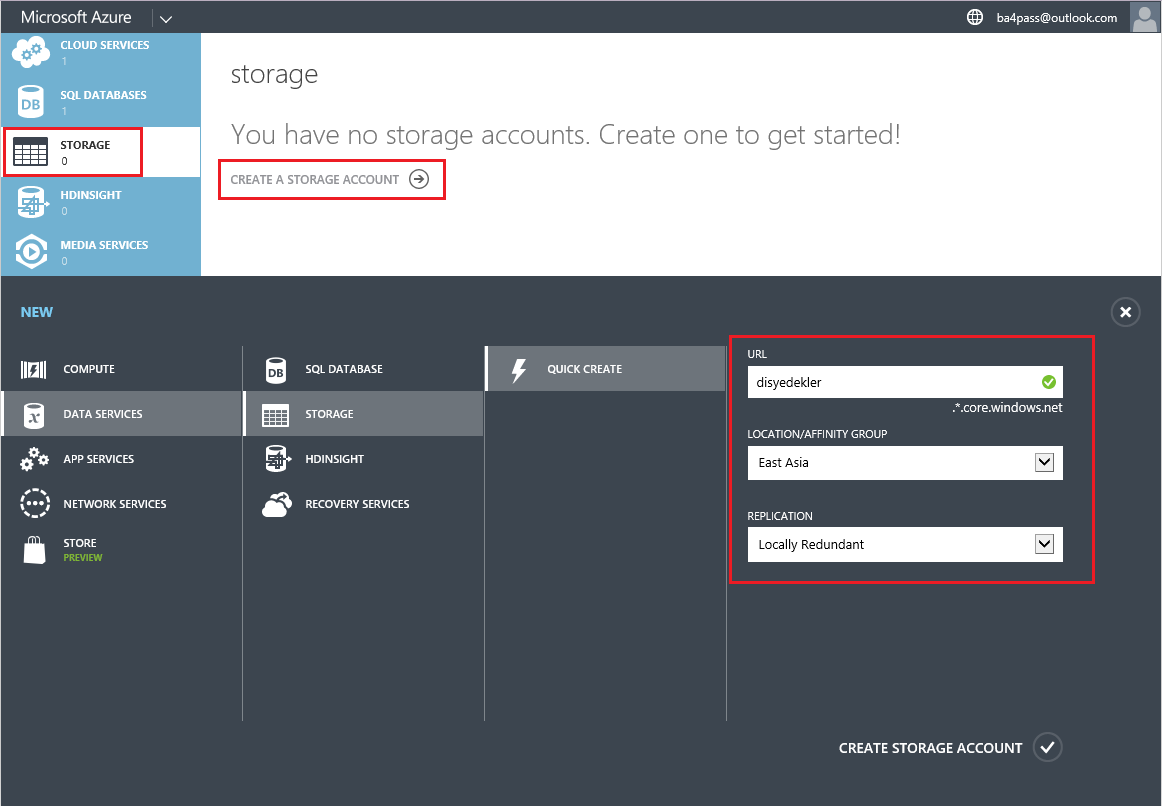Click the Media Services play icon
Image resolution: width=1162 pixels, height=806 pixels.
31,252
